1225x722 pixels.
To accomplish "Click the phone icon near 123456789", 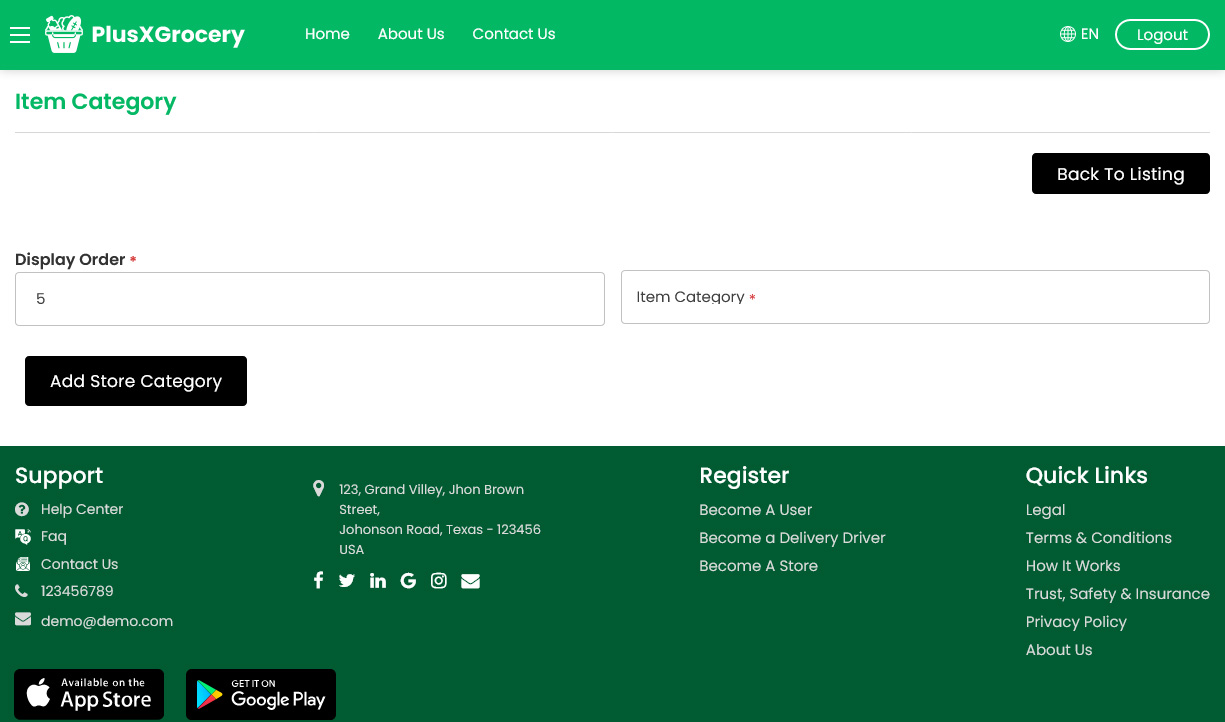I will point(22,591).
